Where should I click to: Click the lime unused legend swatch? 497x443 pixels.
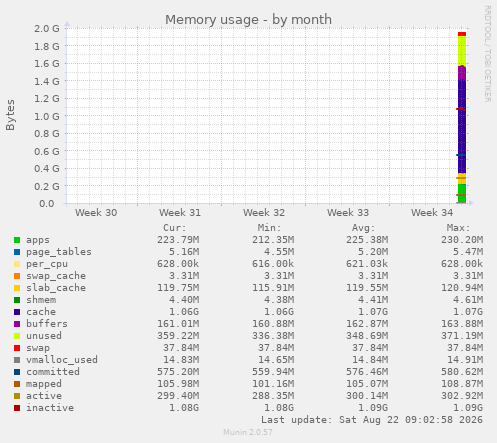click(17, 336)
